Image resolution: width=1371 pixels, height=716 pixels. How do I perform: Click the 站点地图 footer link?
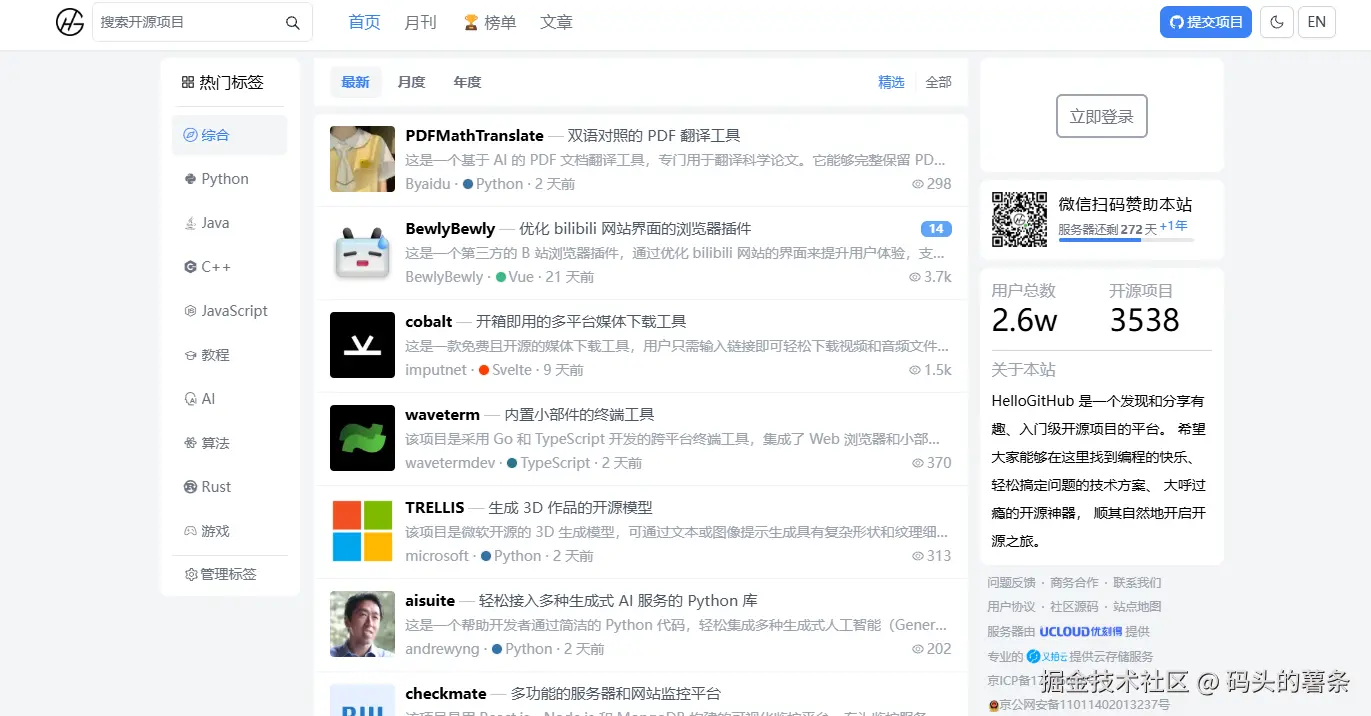click(1137, 606)
